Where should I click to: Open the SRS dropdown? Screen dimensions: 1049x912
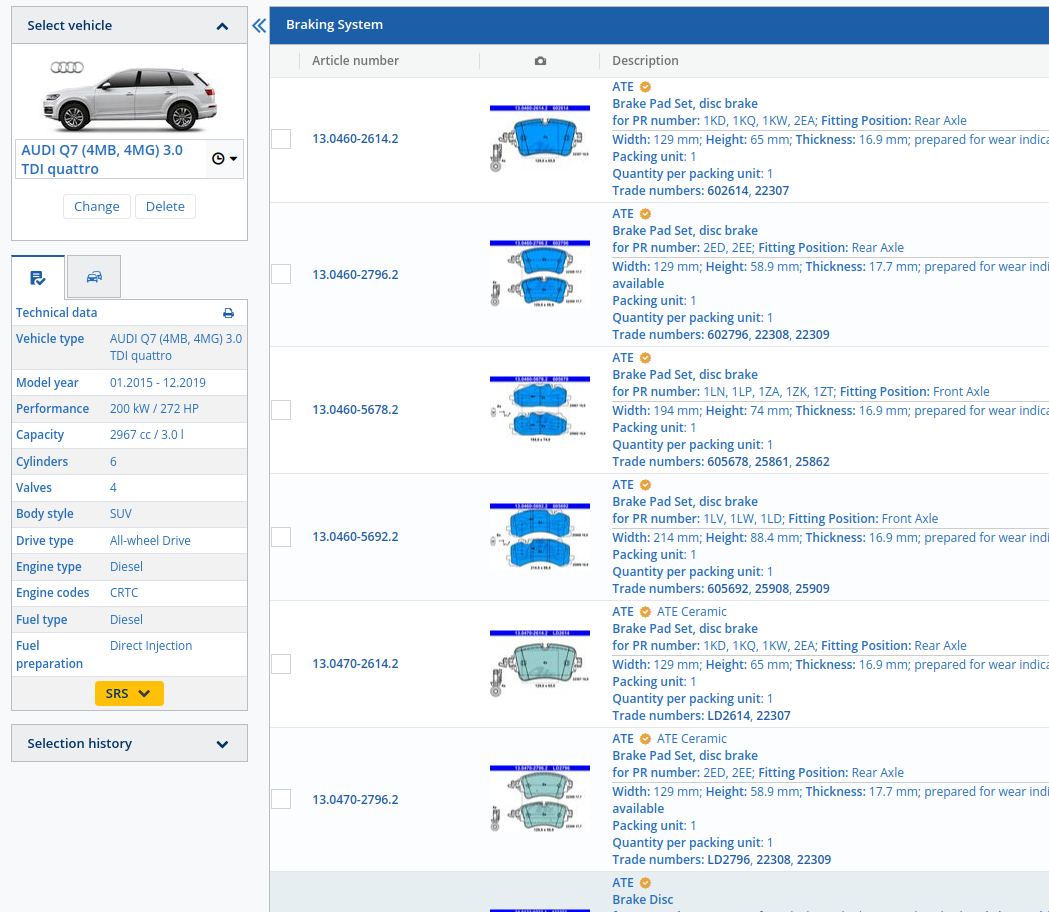click(129, 693)
